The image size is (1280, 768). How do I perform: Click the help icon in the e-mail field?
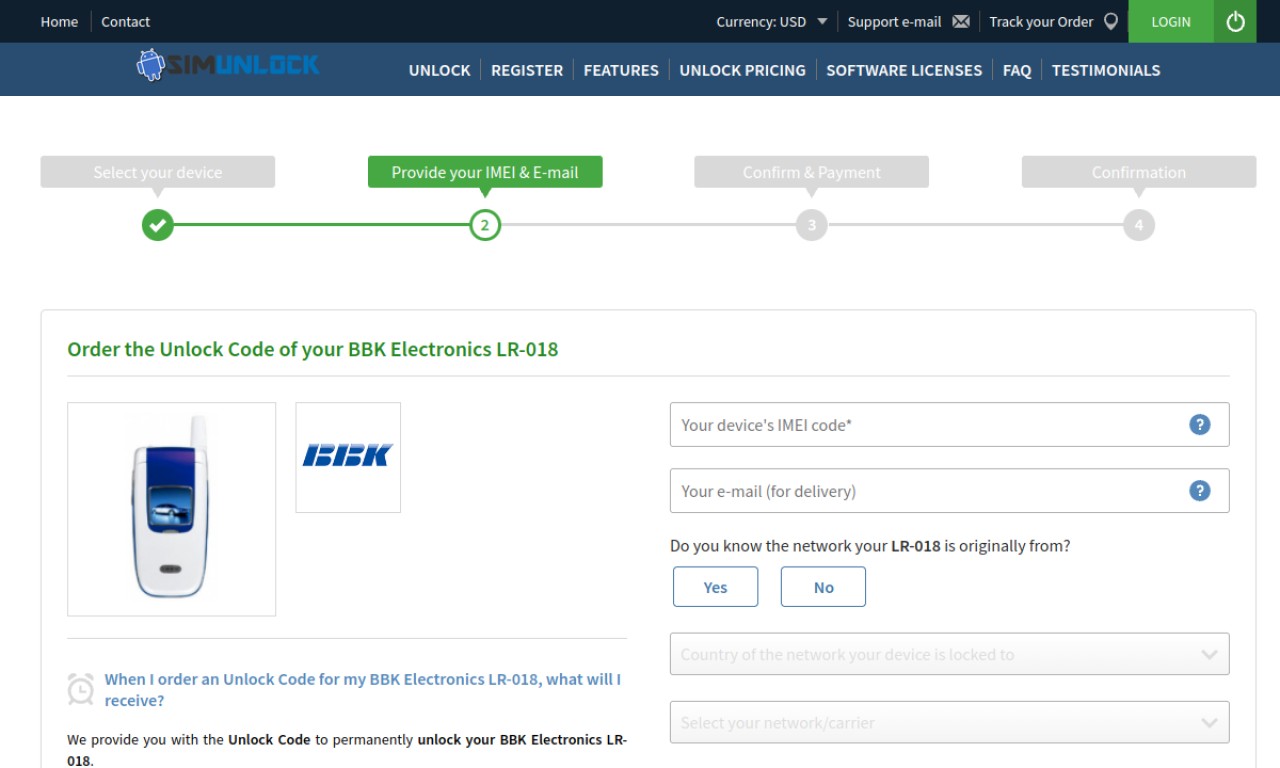[x=1200, y=491]
